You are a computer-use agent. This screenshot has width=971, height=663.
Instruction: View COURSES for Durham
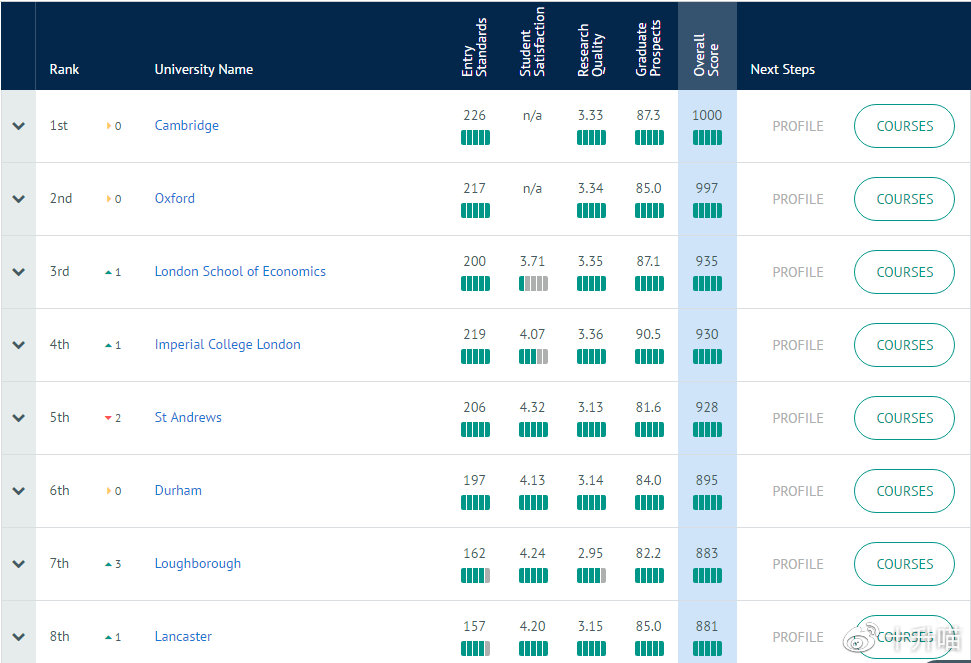(x=904, y=492)
